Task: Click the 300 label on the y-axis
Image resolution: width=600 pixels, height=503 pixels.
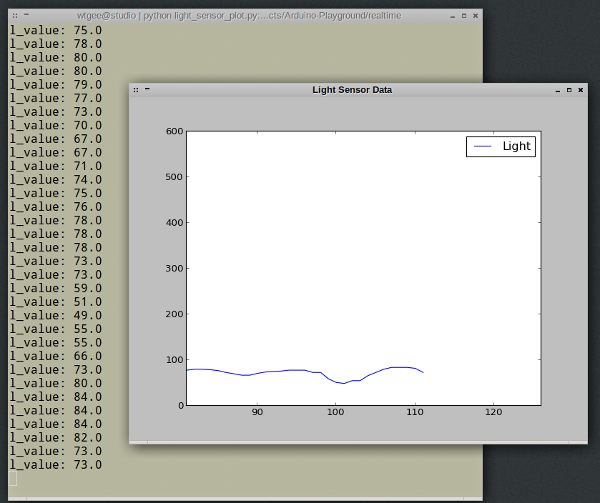Action: [x=174, y=269]
